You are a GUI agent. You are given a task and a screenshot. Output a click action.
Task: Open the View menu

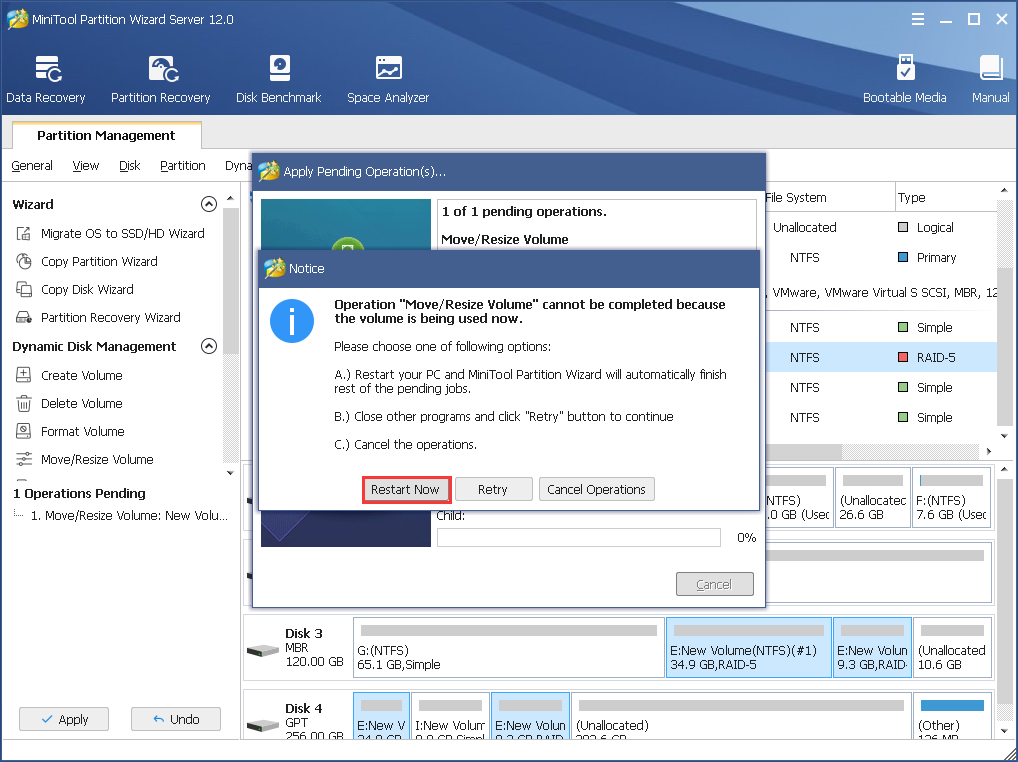click(x=85, y=166)
